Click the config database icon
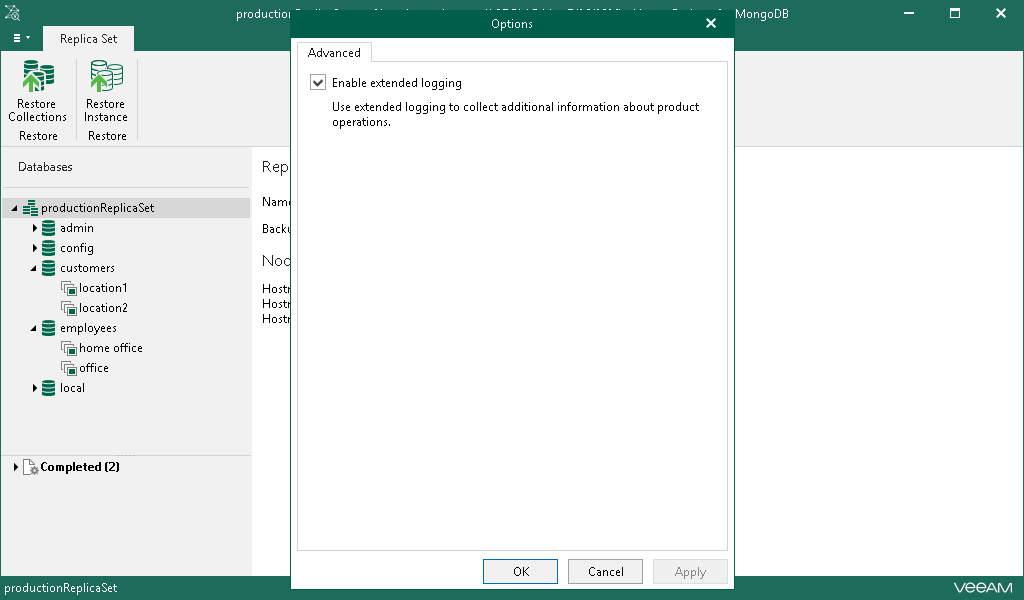The image size is (1024, 600). click(x=48, y=248)
